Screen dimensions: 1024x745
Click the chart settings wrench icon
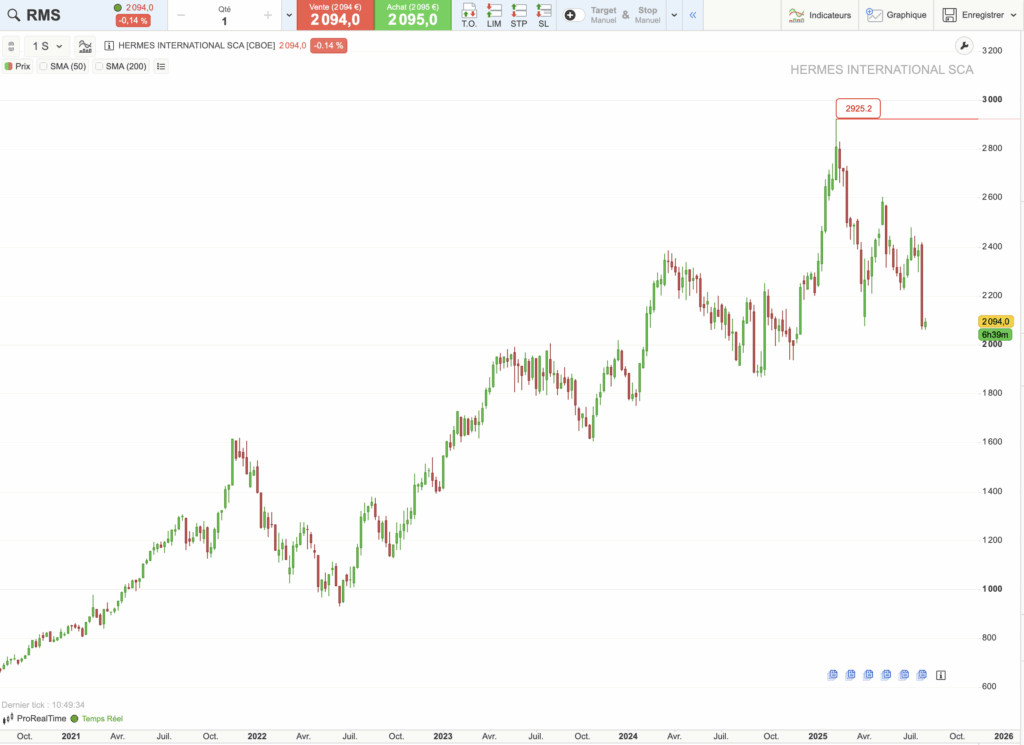click(963, 46)
